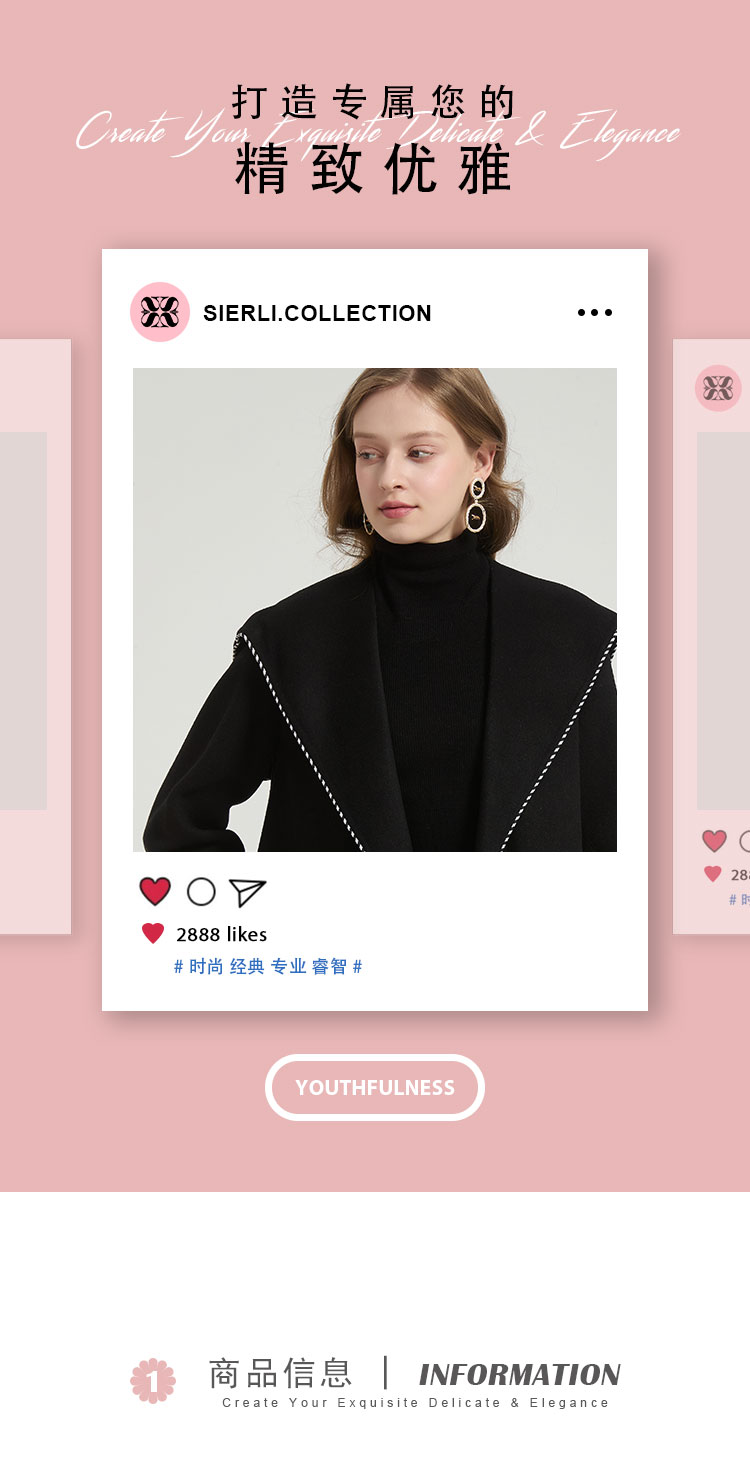Click the 打造专属您的 title text

(x=374, y=102)
